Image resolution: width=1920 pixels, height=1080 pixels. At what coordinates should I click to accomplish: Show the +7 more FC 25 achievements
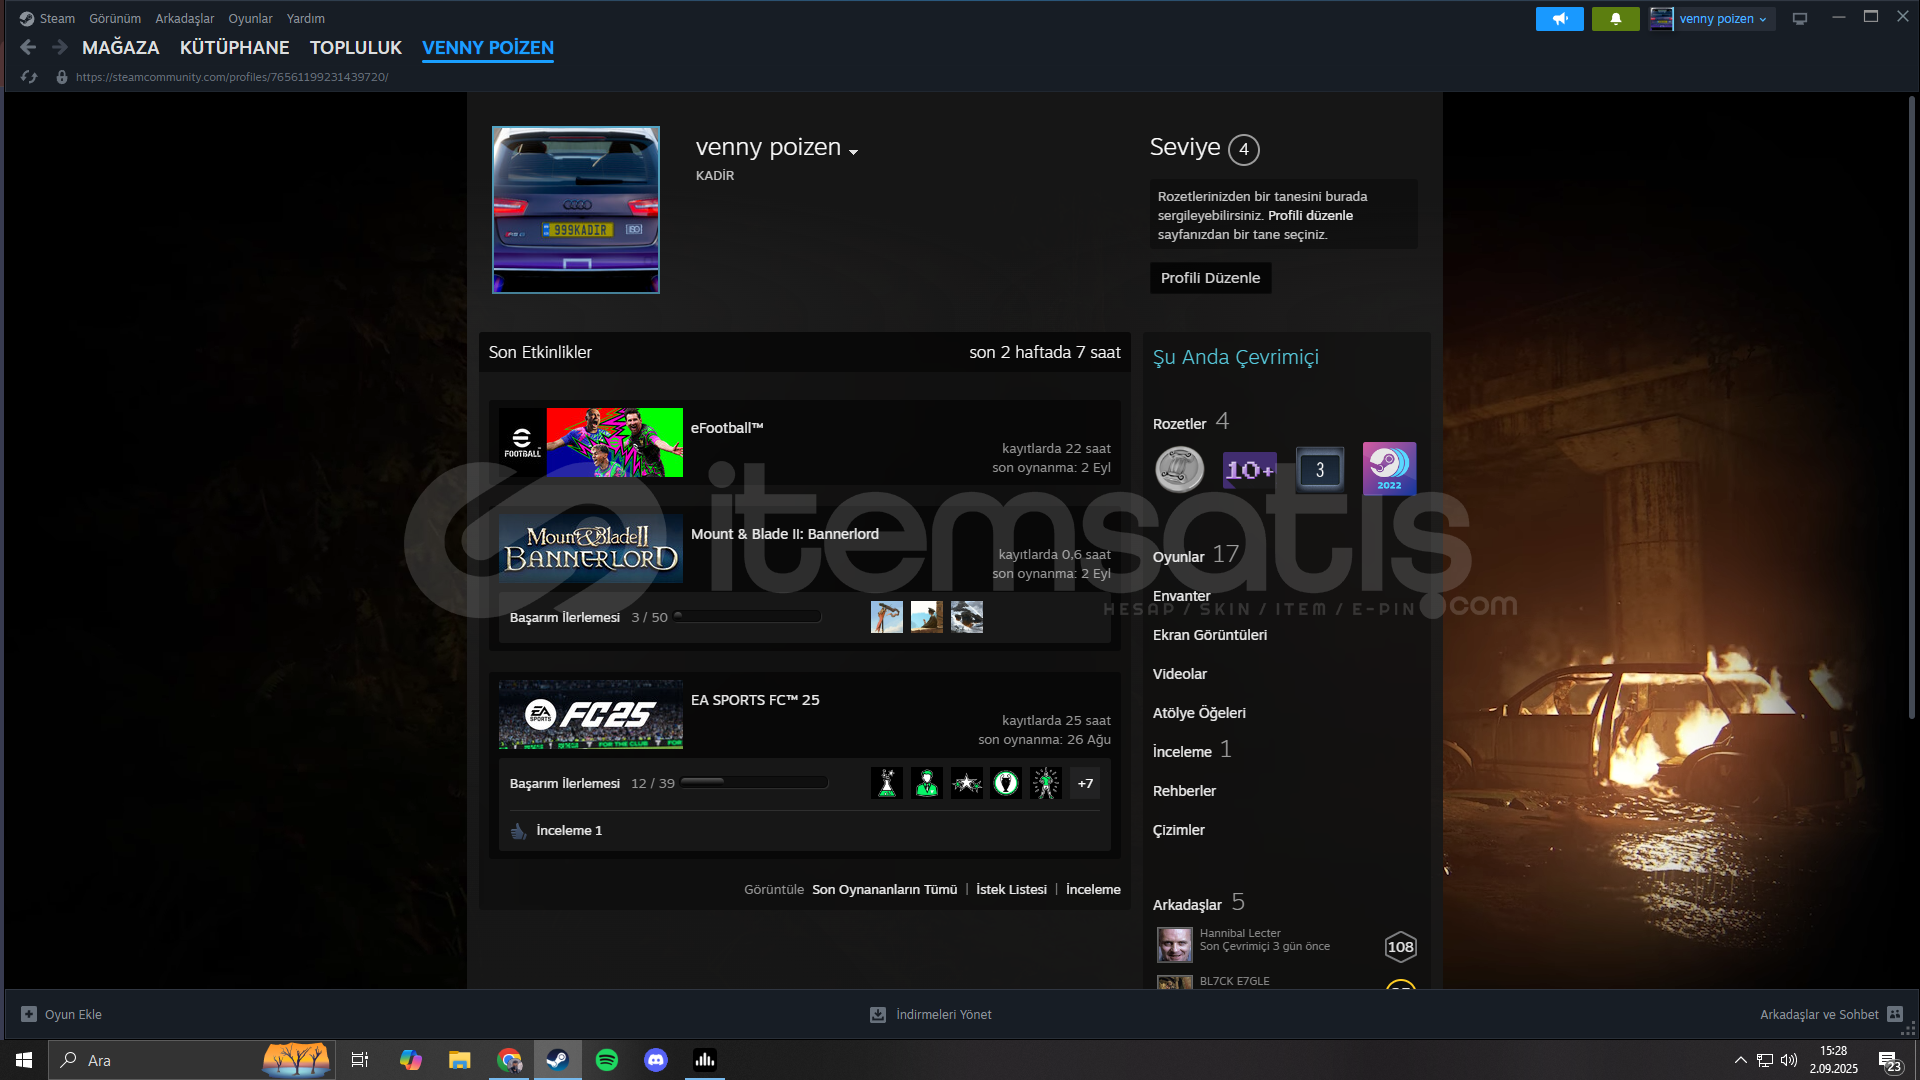tap(1085, 783)
